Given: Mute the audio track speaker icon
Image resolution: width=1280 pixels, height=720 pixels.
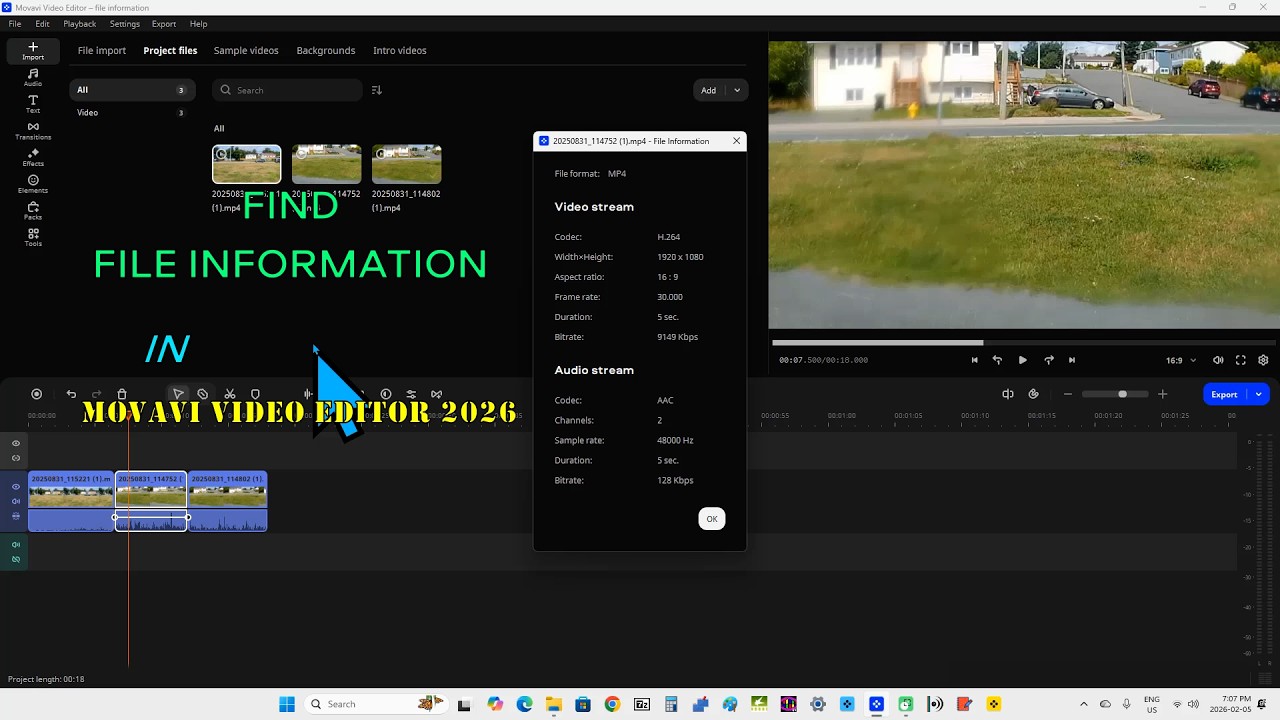Looking at the screenshot, I should (16, 545).
